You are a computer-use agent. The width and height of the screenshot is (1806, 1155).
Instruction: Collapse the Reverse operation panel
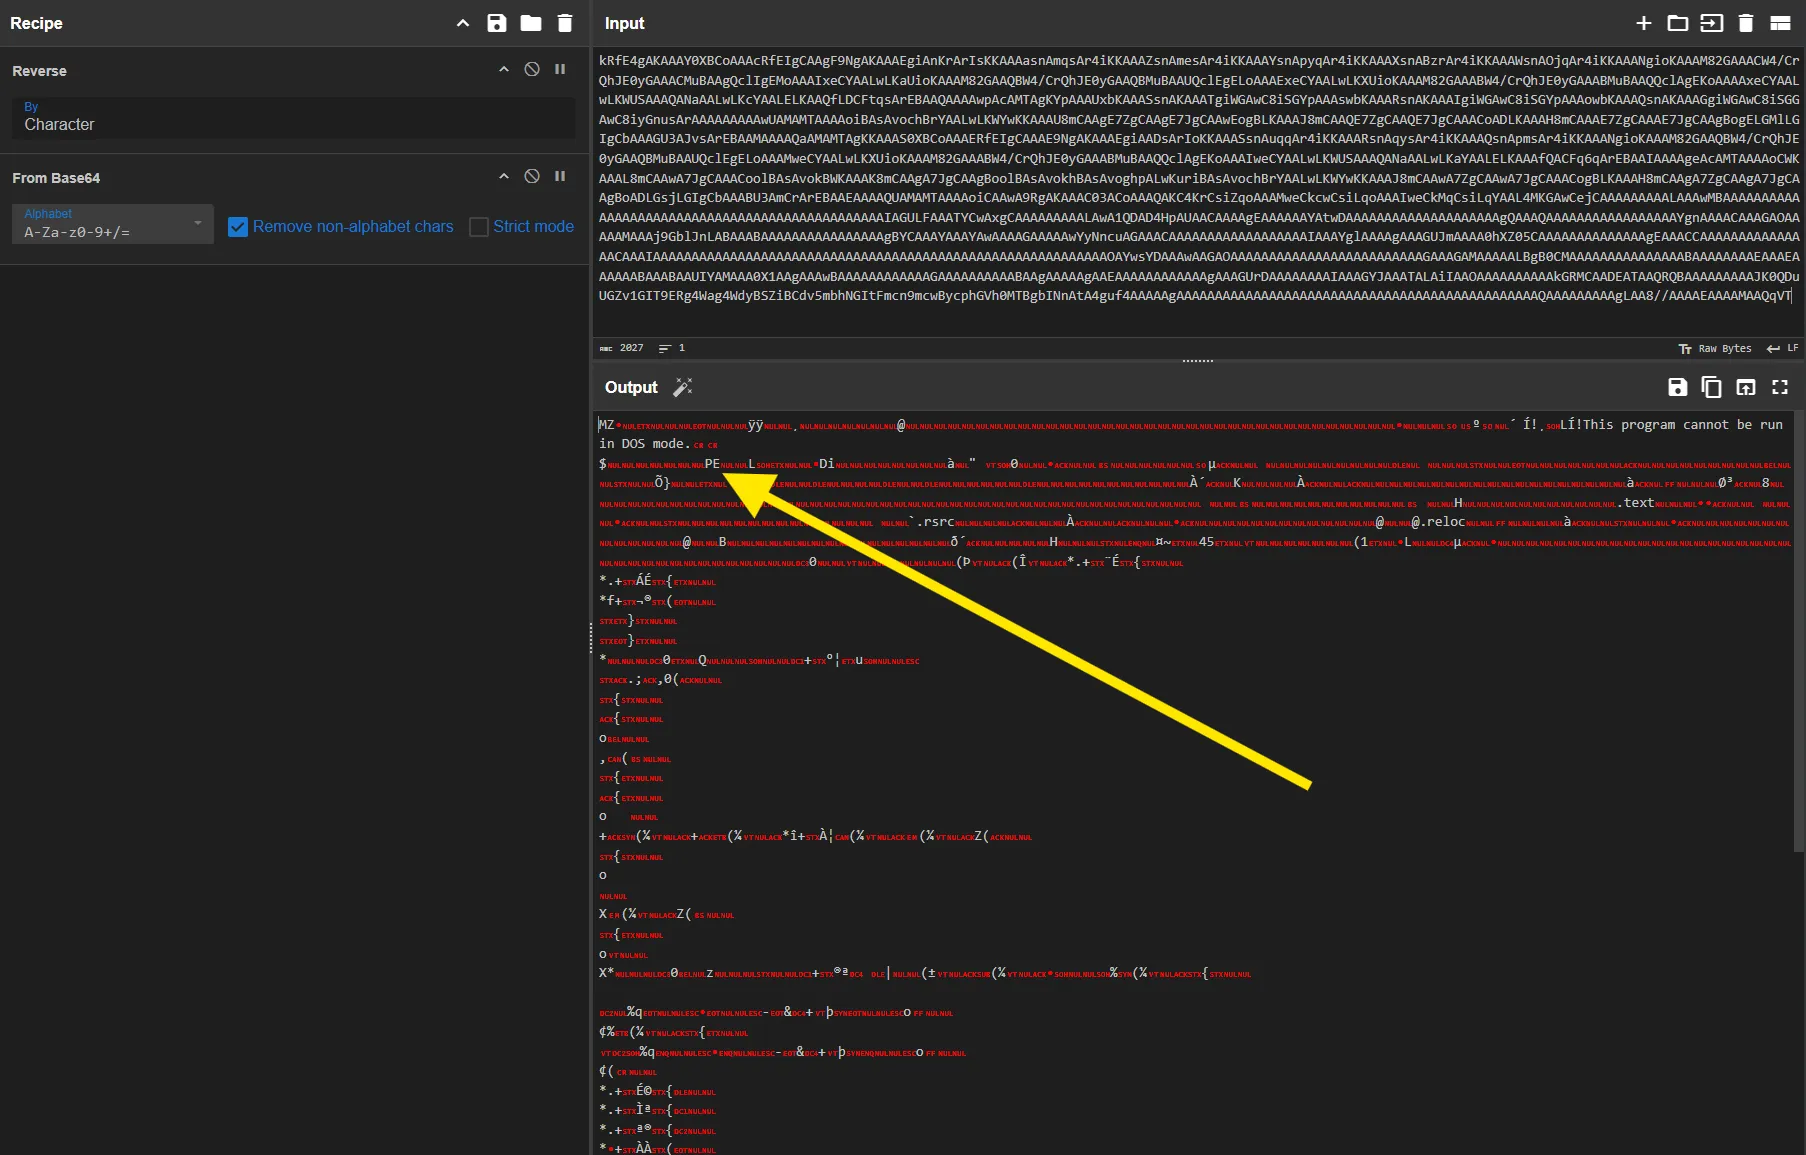click(504, 69)
